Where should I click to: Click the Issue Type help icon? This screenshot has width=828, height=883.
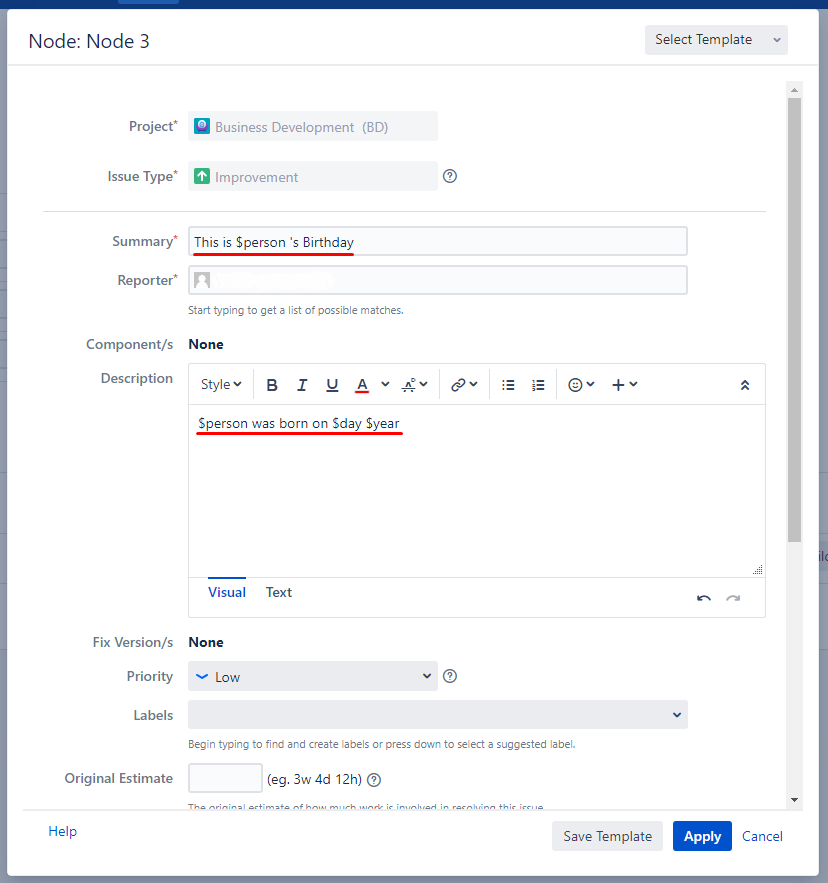(x=450, y=176)
